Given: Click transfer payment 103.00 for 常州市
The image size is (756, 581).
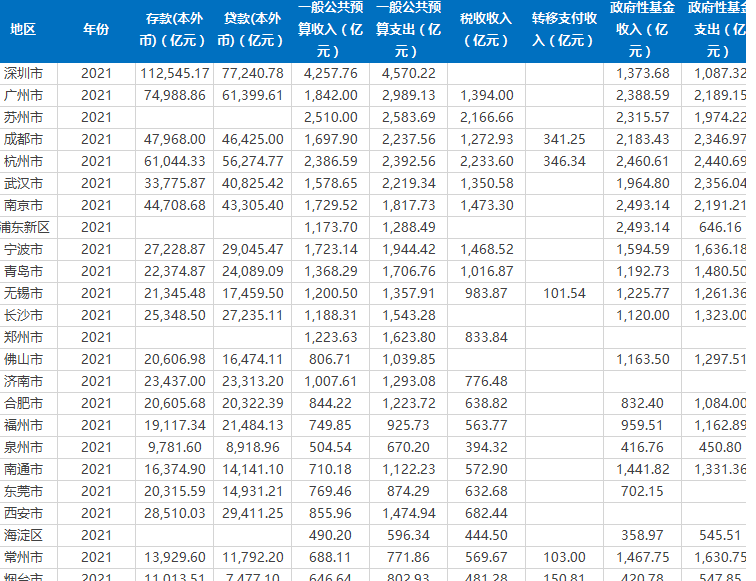Looking at the screenshot, I should pos(564,558).
